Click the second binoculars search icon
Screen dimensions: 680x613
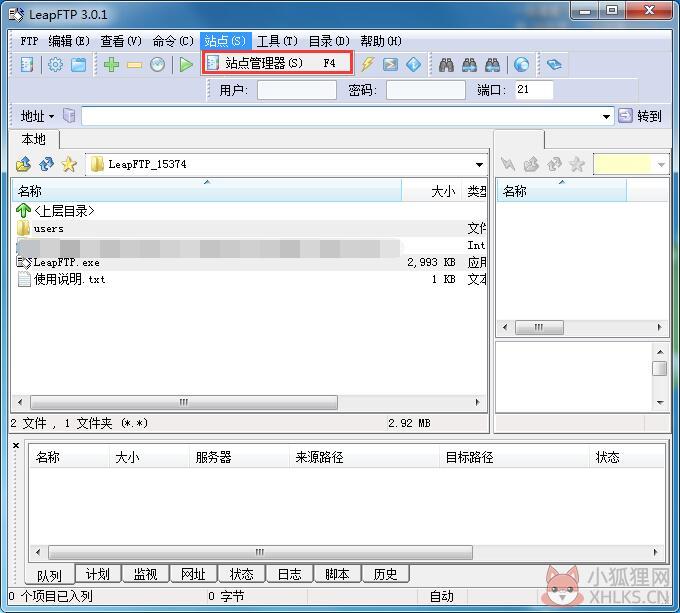coord(469,65)
